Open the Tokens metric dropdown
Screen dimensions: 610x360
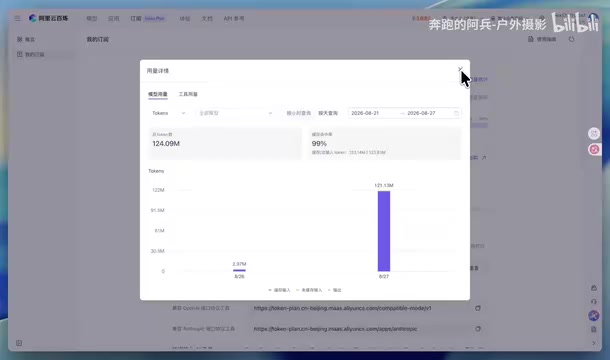(x=168, y=113)
